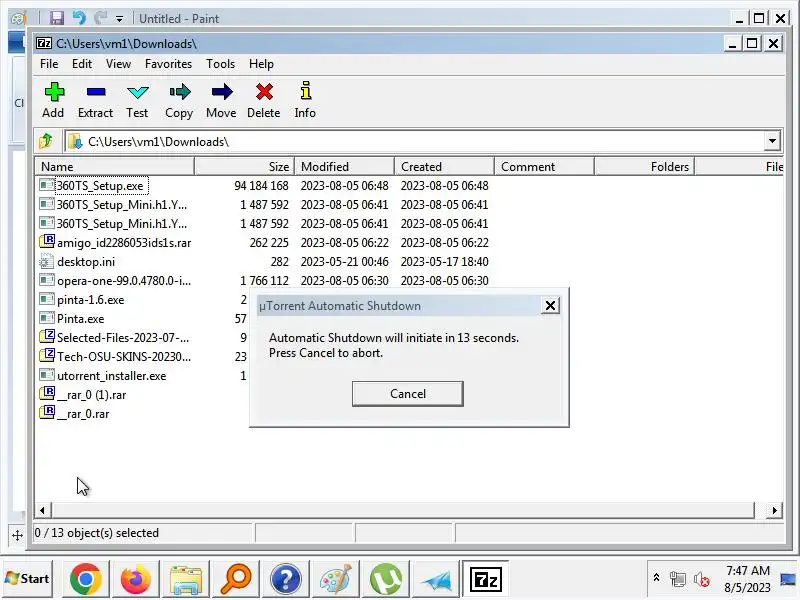This screenshot has width=800, height=600.
Task: Select amigo_id2286053ids1s.rar file
Action: click(124, 243)
